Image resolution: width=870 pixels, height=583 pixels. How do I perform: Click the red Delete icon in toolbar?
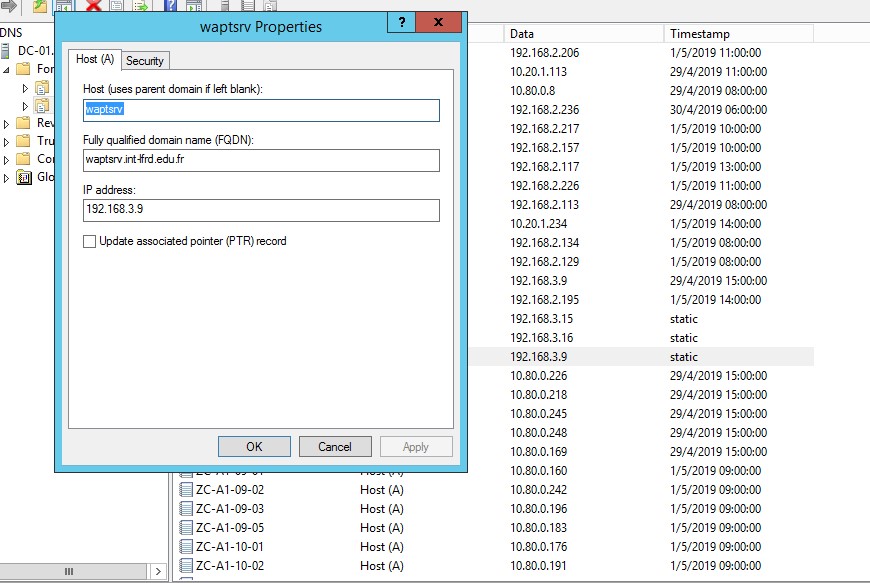coord(93,6)
